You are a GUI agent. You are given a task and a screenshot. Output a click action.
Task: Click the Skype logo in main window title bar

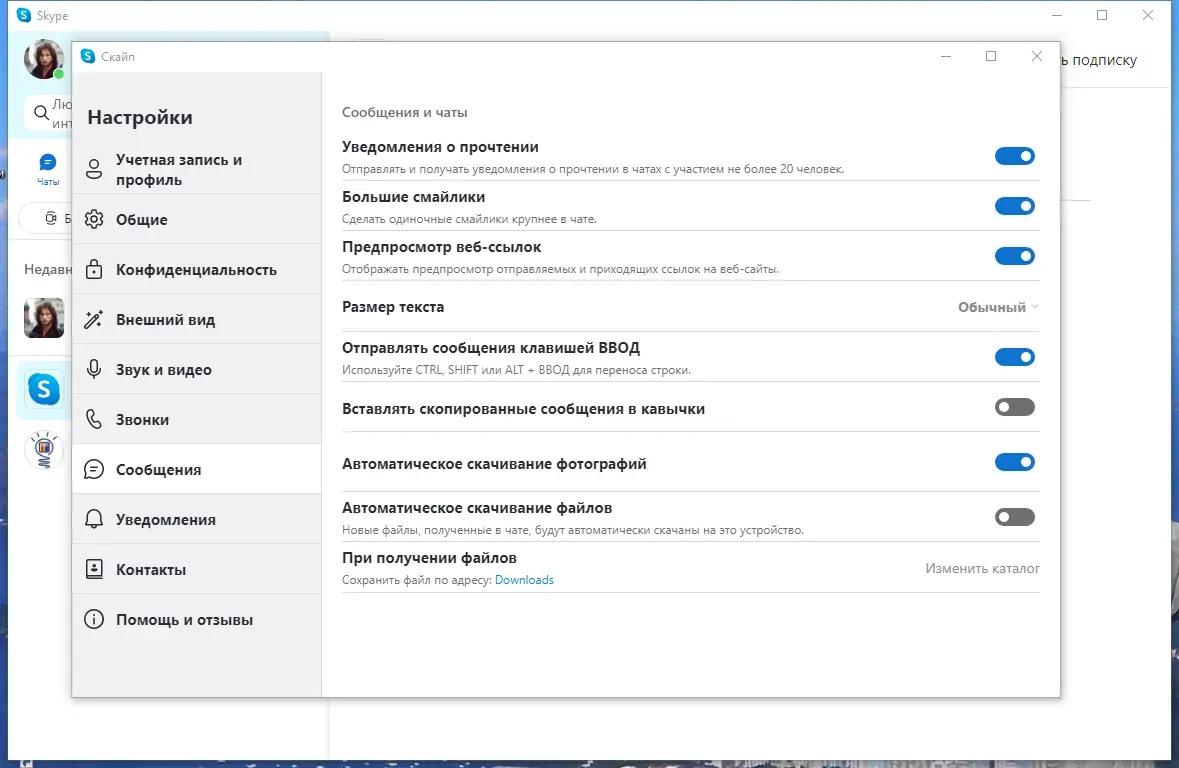[23, 15]
